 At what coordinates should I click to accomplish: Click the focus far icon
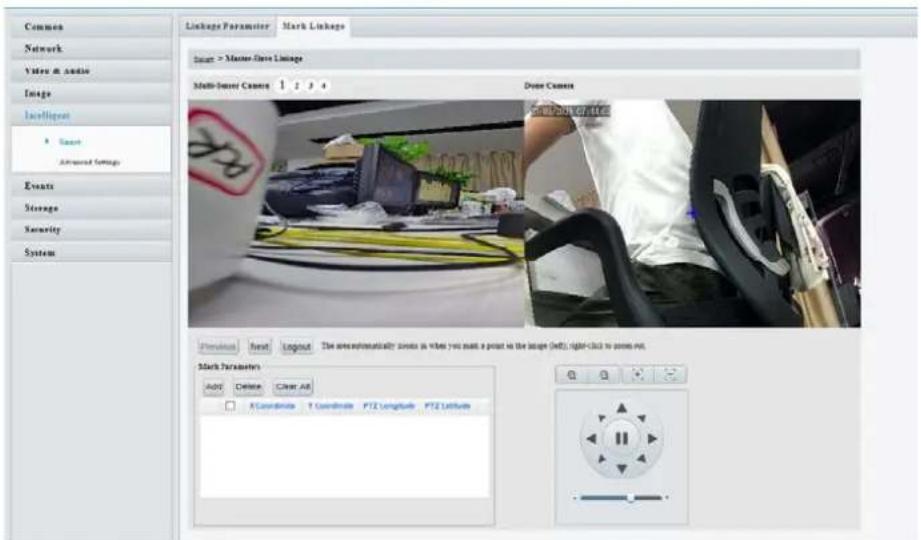coord(670,375)
